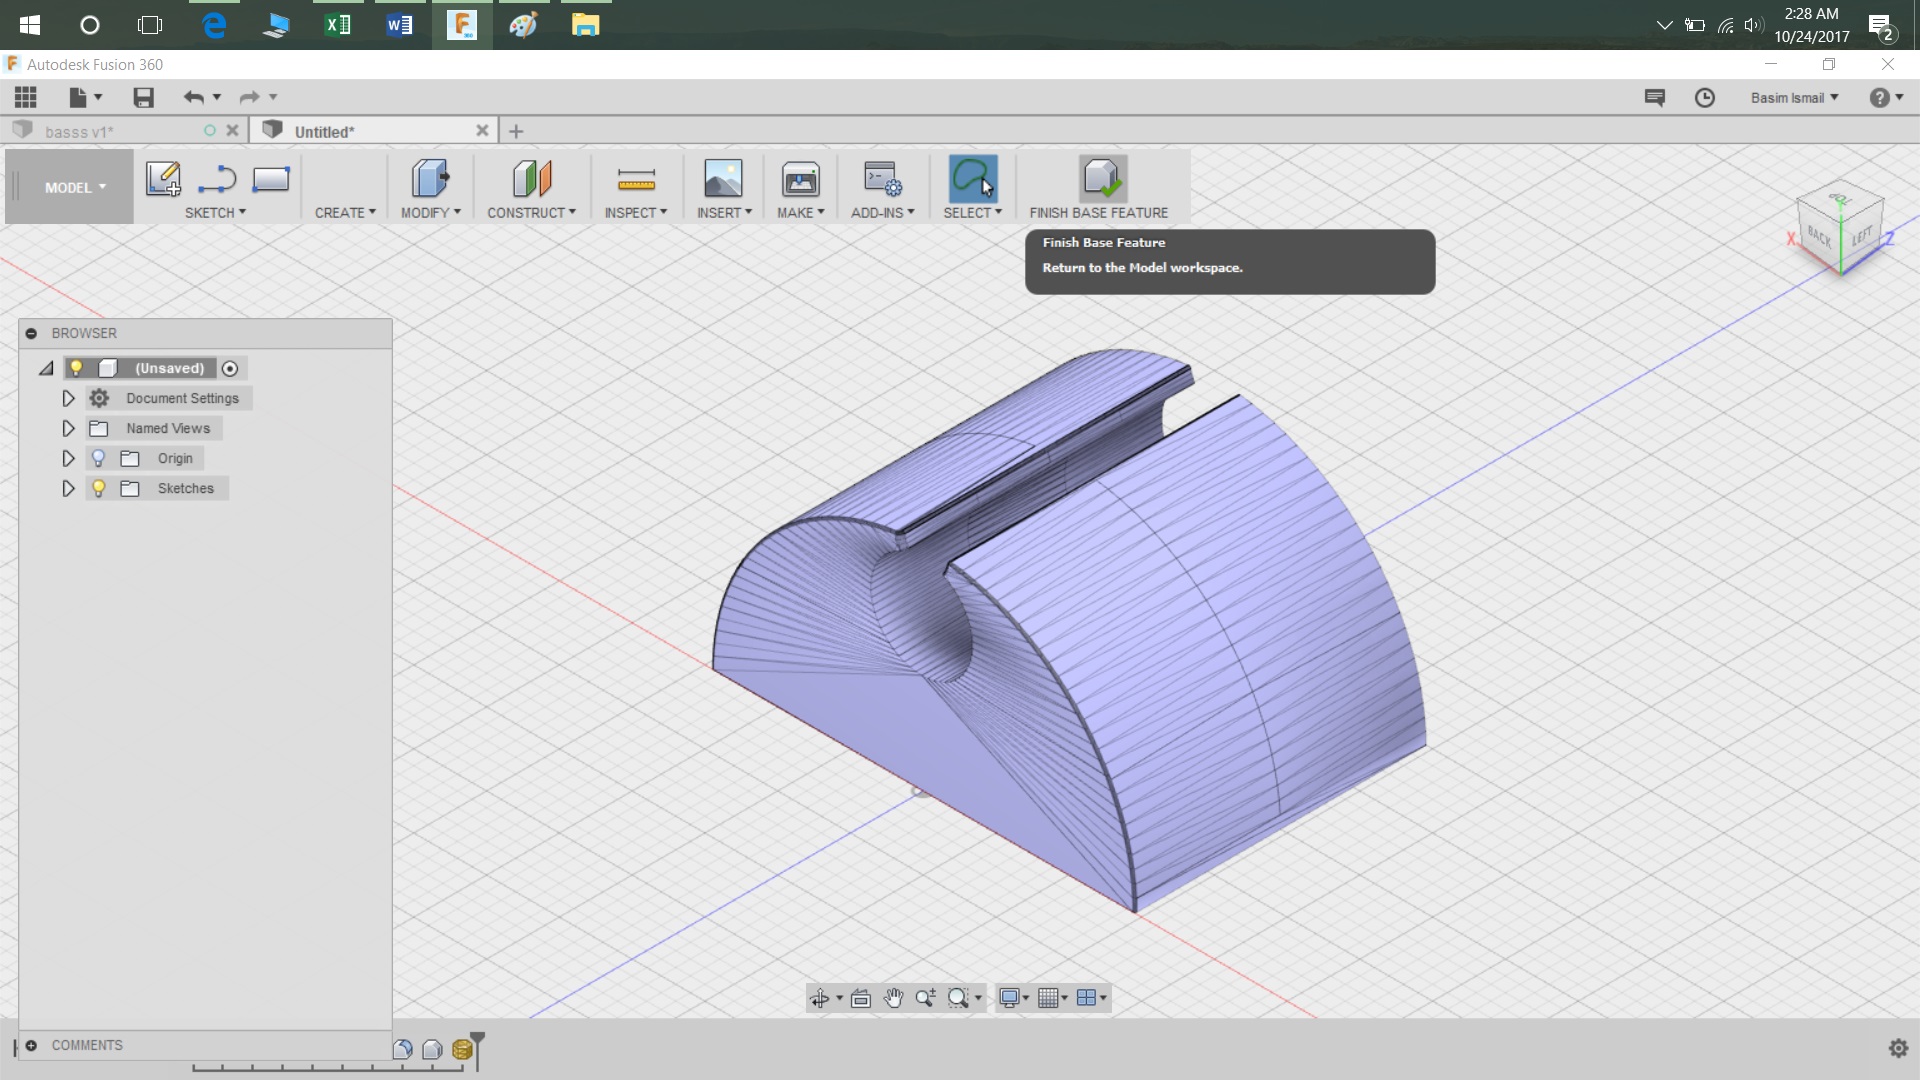Viewport: 1920px width, 1080px height.
Task: Start the Create Sketch tool
Action: pyautogui.click(x=163, y=178)
